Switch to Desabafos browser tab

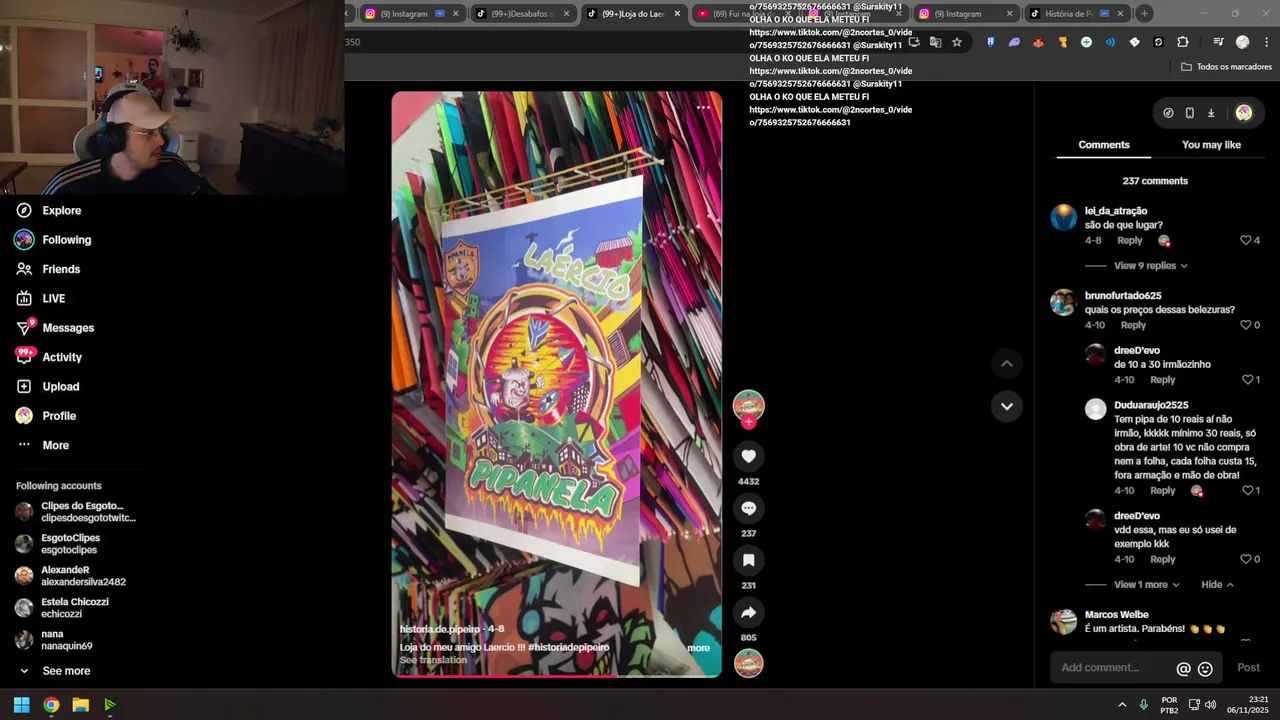(522, 14)
